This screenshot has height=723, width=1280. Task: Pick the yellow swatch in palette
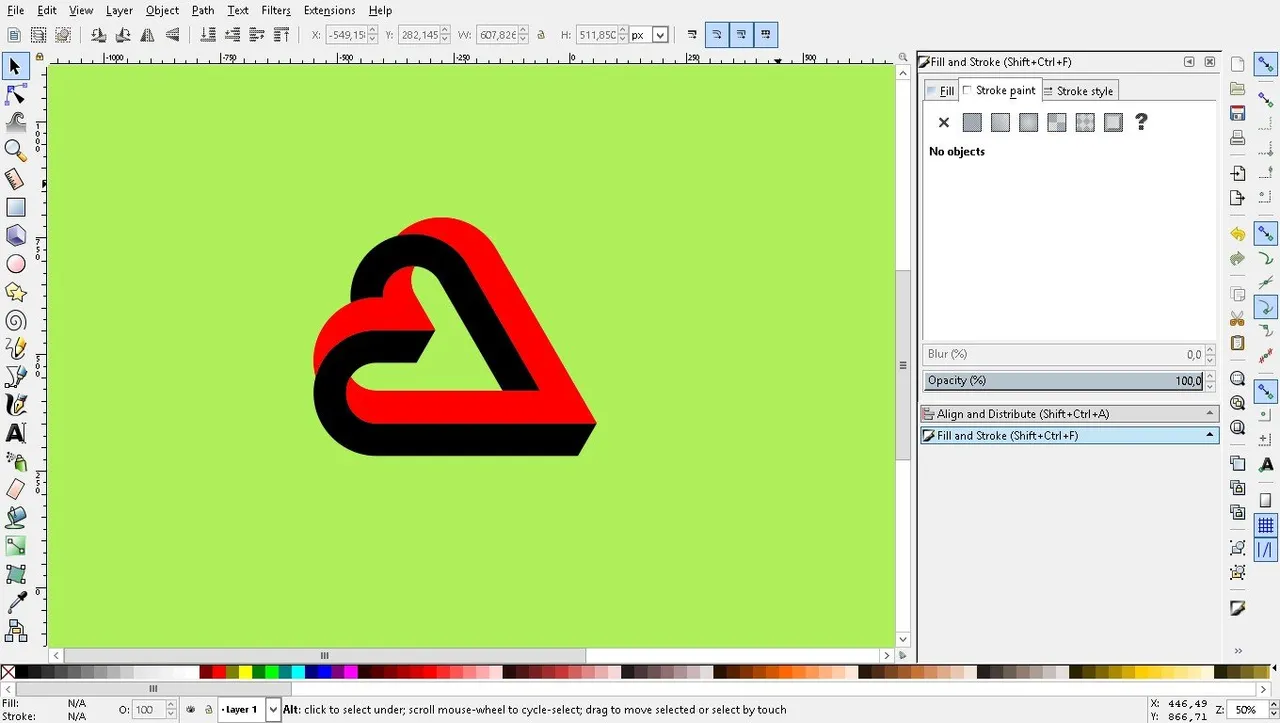click(x=245, y=673)
